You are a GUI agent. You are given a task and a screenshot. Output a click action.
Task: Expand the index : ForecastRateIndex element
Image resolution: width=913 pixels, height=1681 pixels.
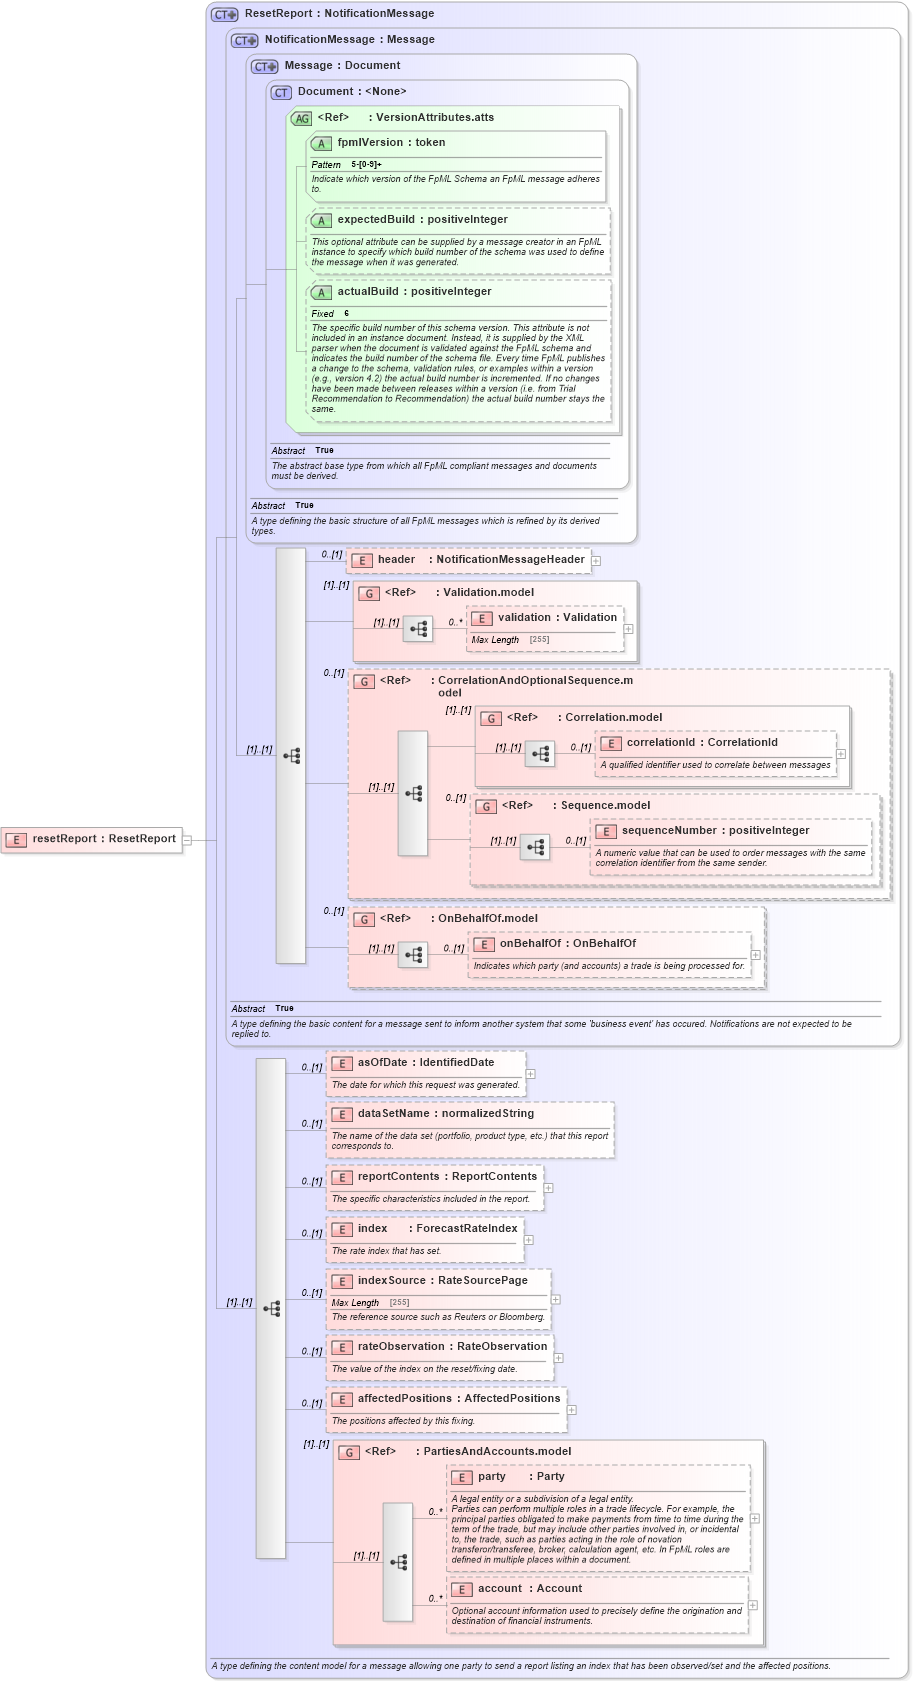pos(528,1240)
